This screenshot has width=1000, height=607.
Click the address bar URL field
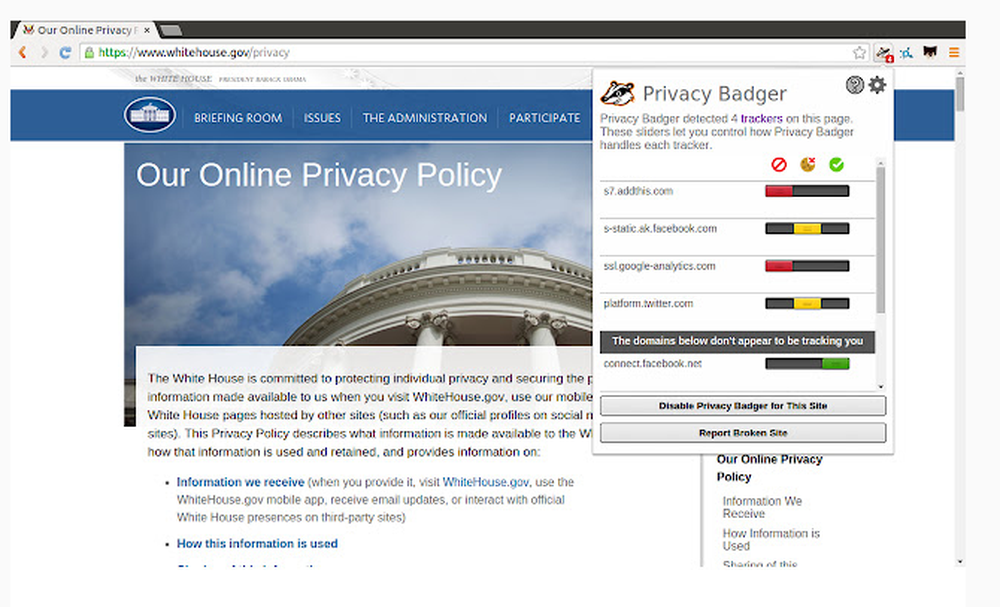pos(472,52)
